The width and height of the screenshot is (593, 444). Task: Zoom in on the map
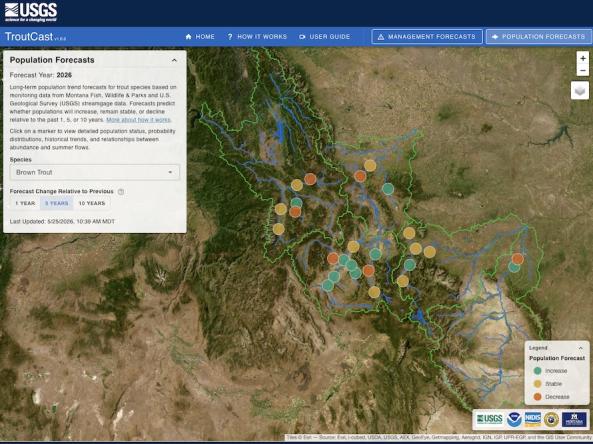583,59
